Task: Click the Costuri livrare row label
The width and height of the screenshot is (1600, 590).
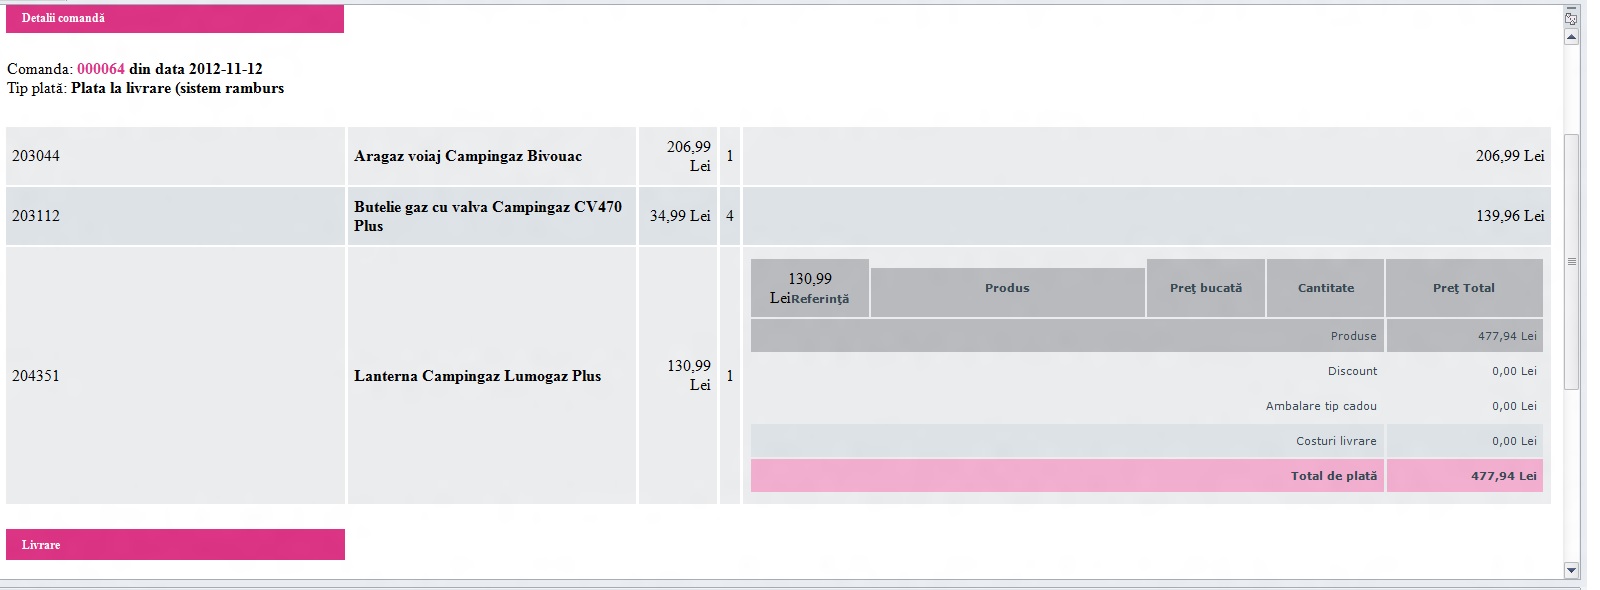Action: (1336, 441)
